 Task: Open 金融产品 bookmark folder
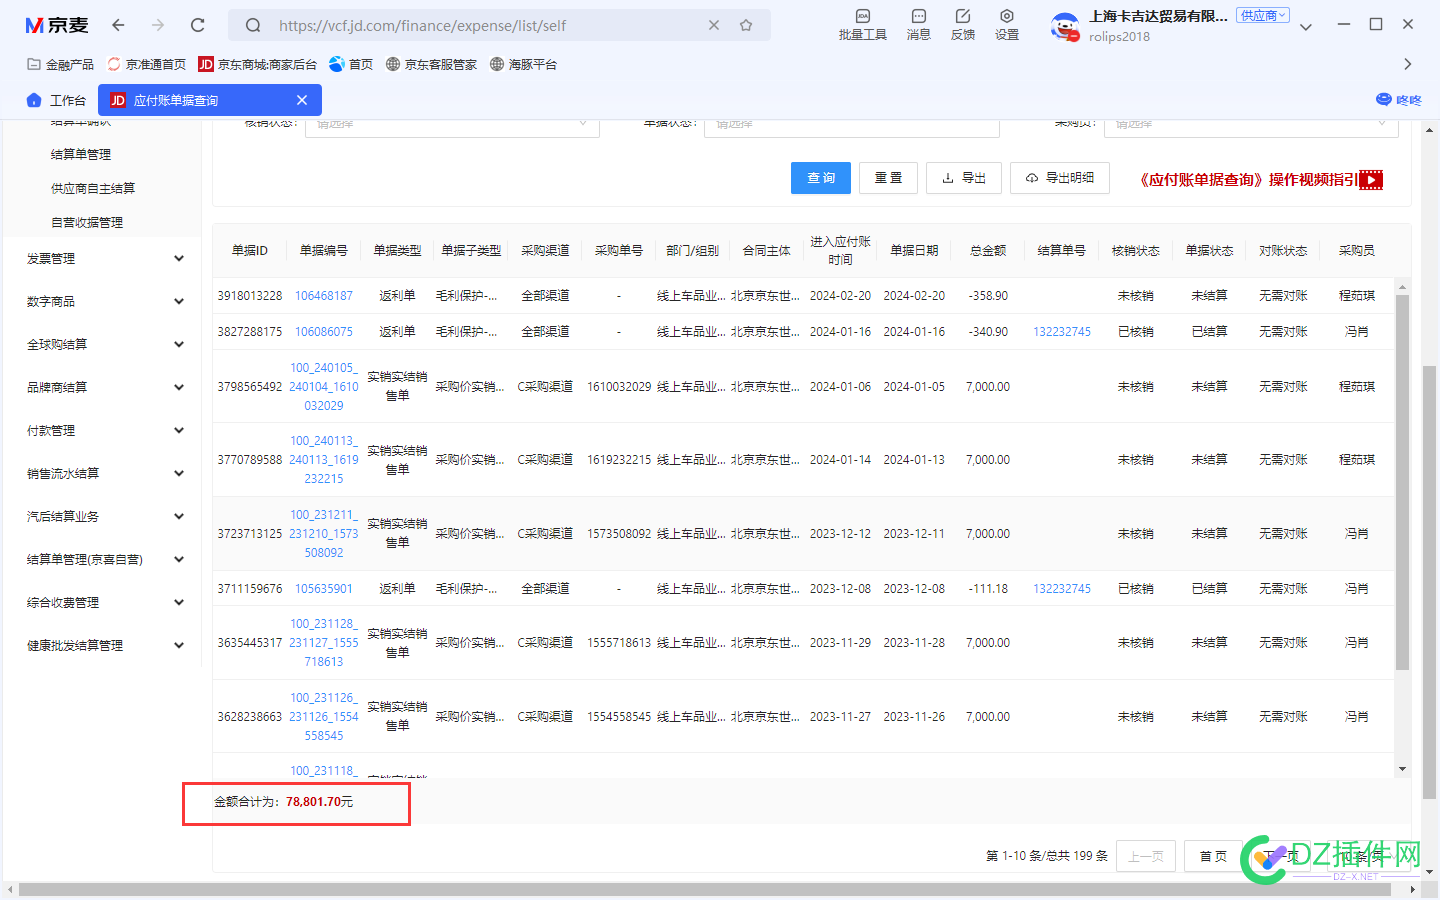click(61, 64)
